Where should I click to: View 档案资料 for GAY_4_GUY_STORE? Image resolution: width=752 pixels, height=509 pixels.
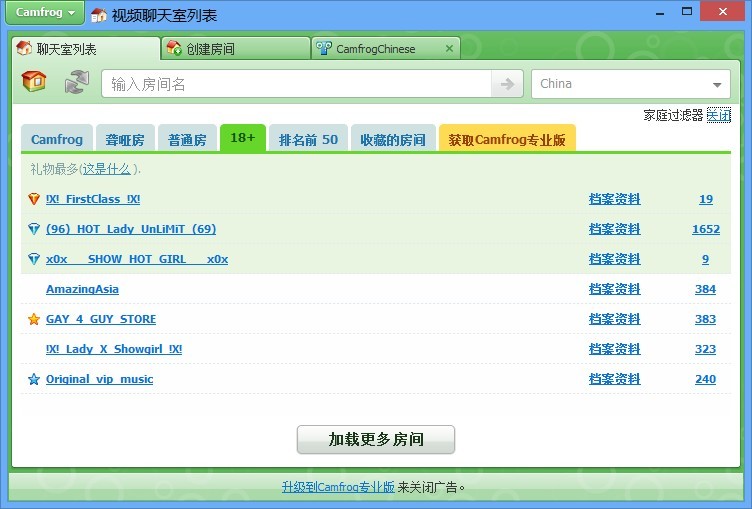614,319
